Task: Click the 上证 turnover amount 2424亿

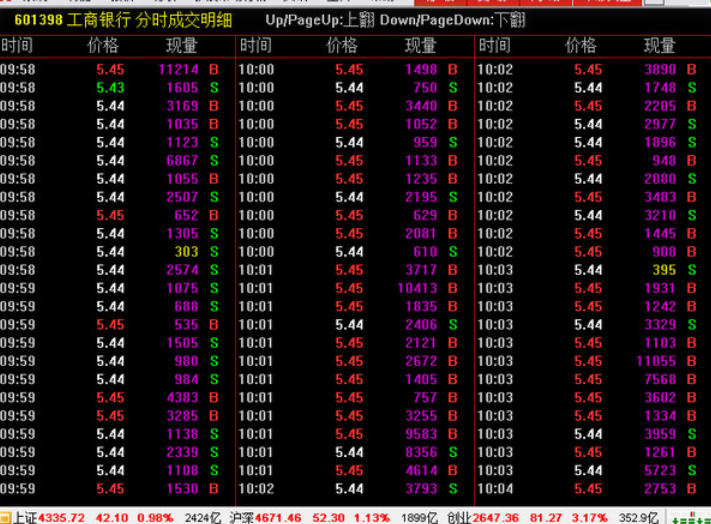Action: (x=203, y=517)
